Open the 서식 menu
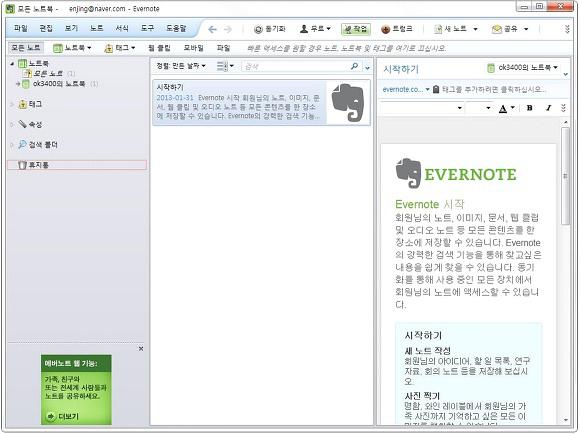This screenshot has width=580, height=434. pyautogui.click(x=122, y=28)
